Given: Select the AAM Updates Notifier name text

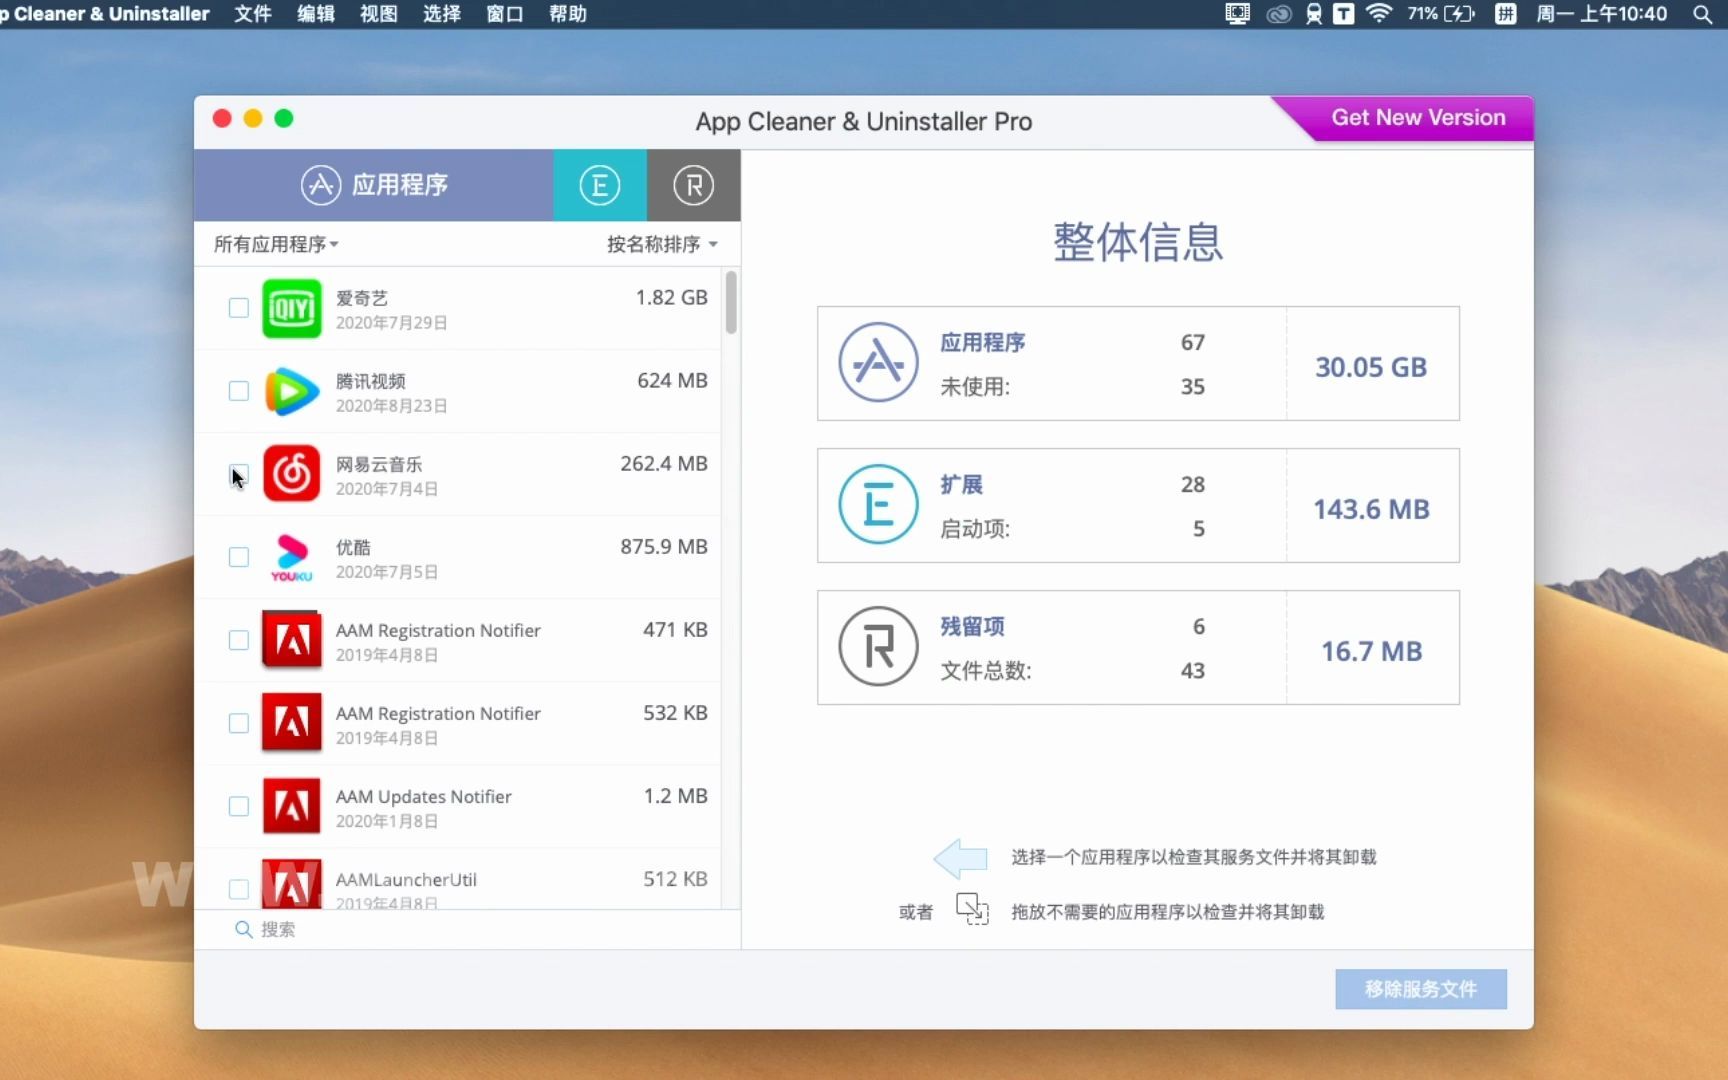Looking at the screenshot, I should [x=423, y=796].
